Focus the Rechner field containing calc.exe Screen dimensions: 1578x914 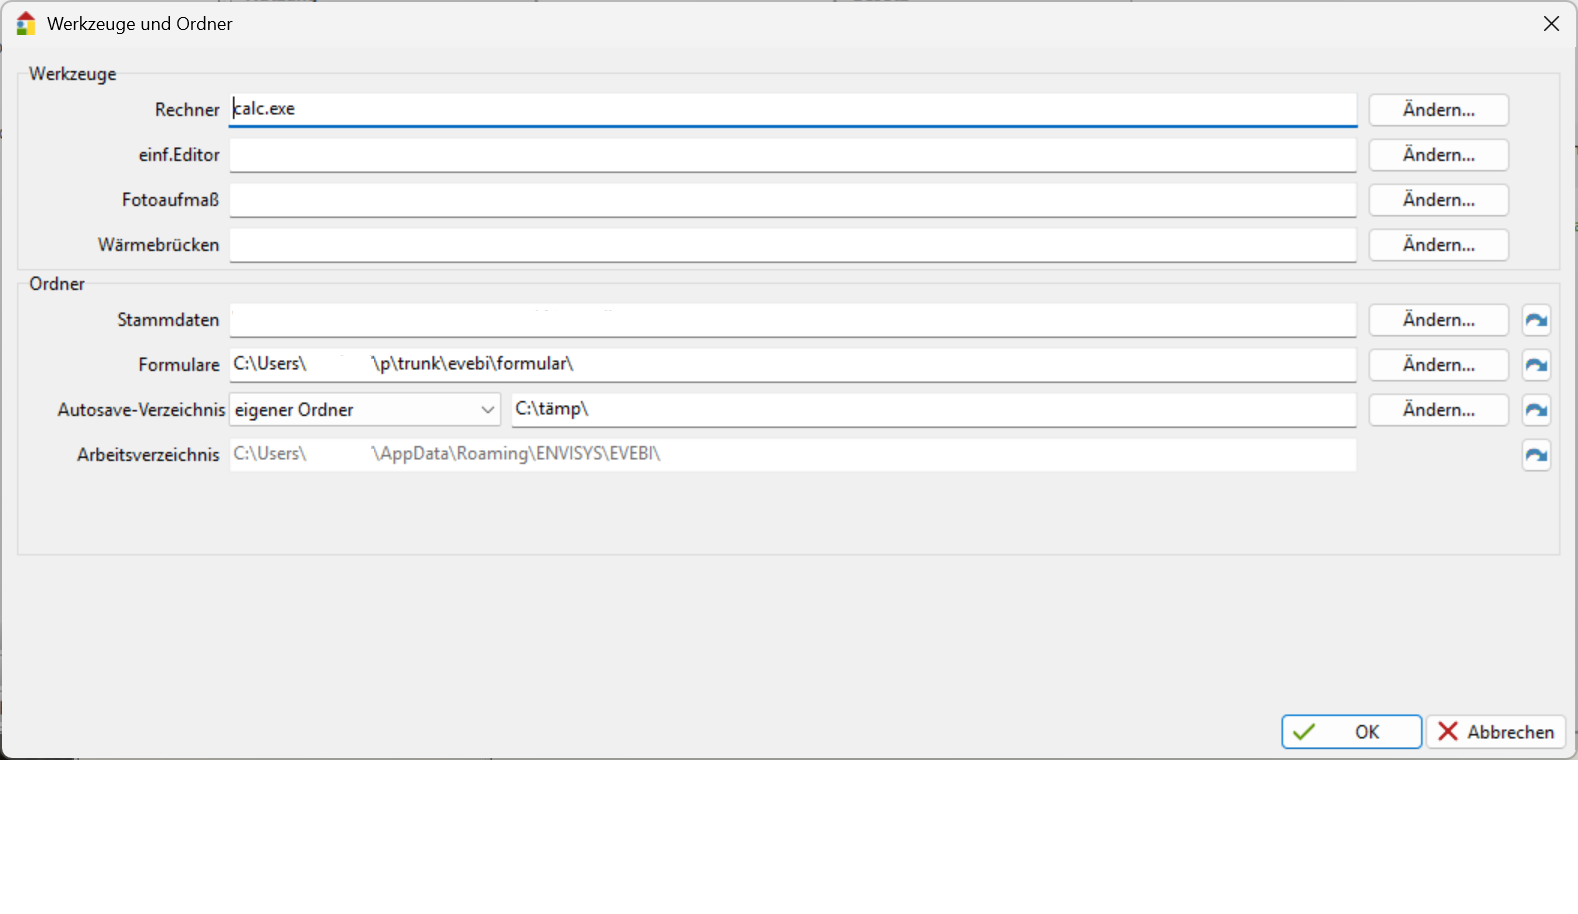tap(792, 109)
